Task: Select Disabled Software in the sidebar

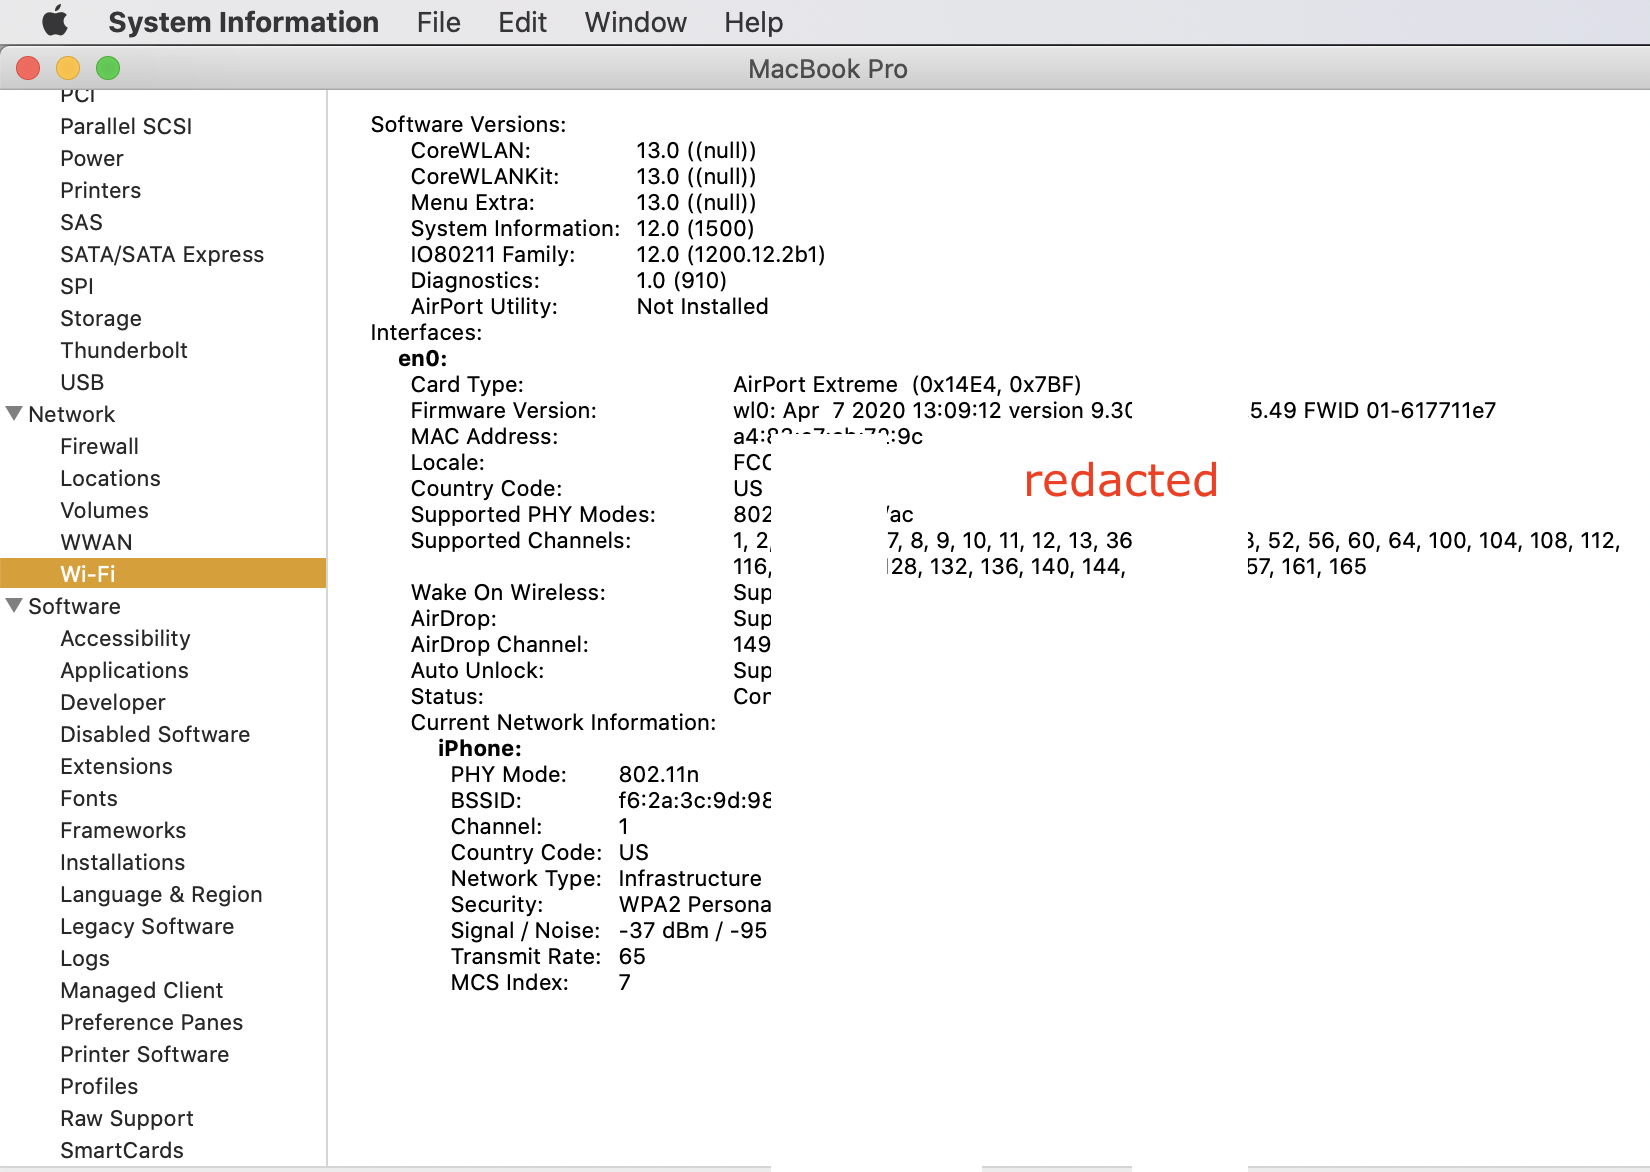Action: (x=155, y=734)
